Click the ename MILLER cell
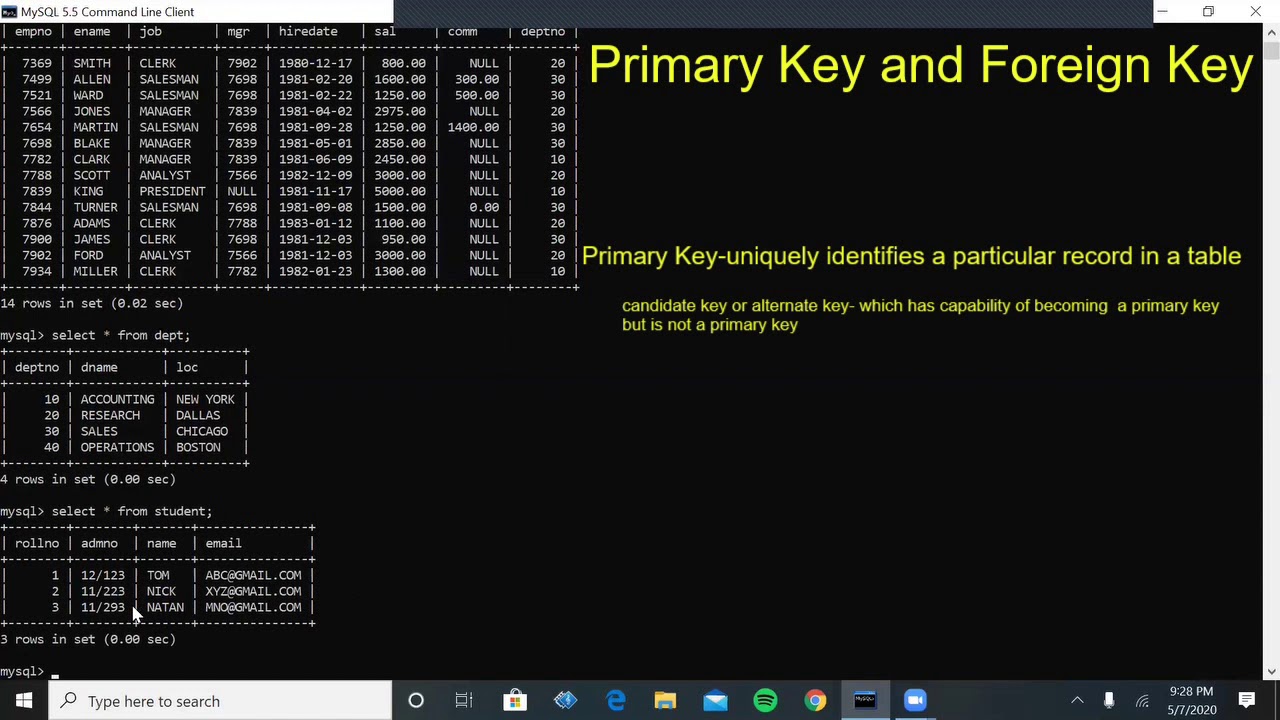 pos(95,271)
